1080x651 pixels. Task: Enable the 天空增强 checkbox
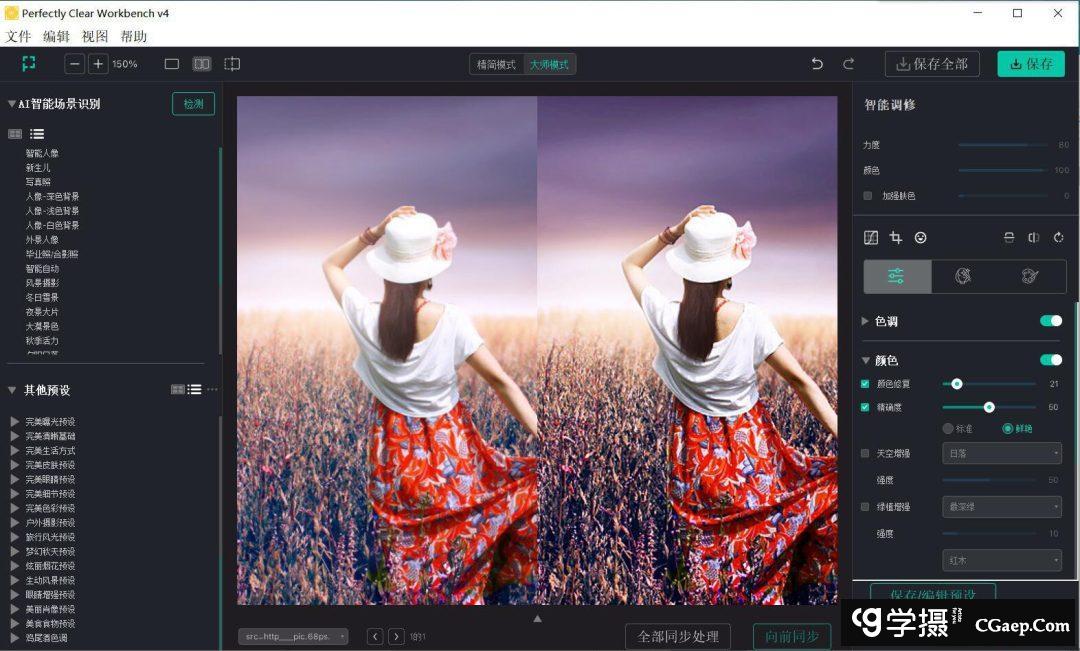(866, 454)
